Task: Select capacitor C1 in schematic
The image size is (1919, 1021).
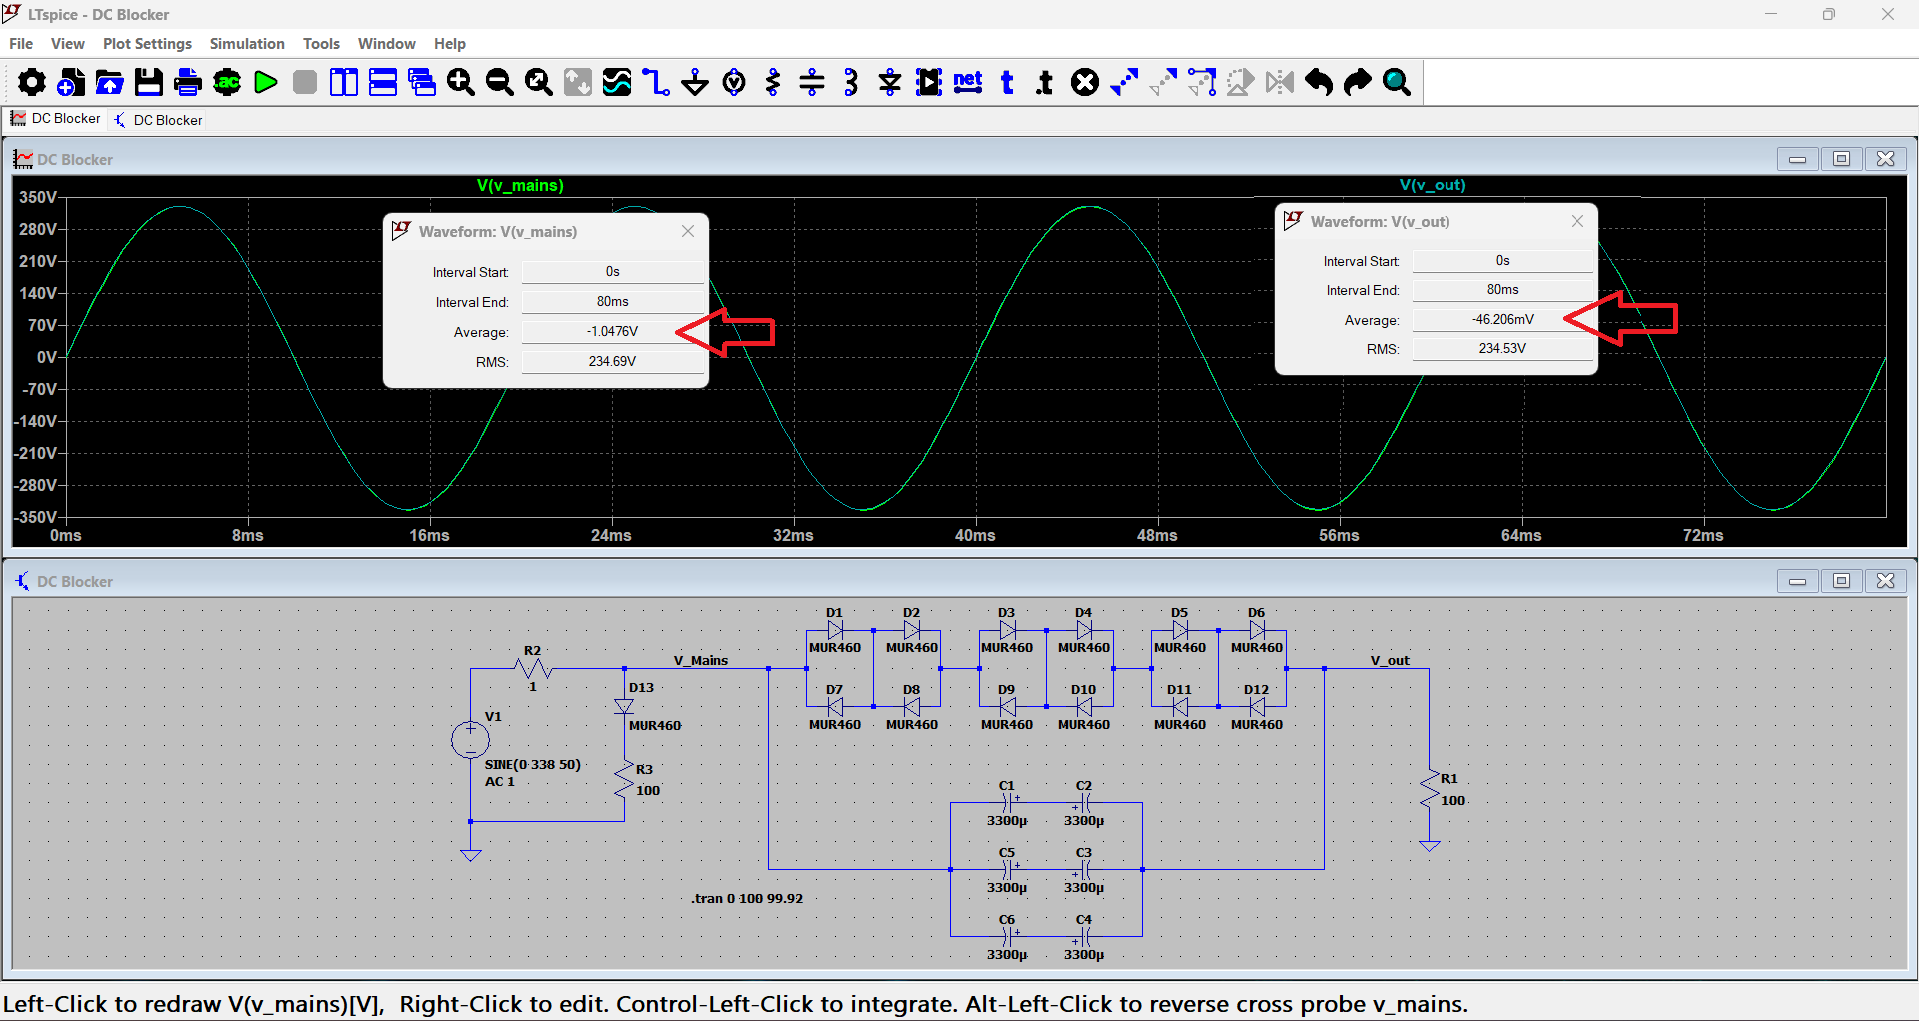Action: (1008, 802)
